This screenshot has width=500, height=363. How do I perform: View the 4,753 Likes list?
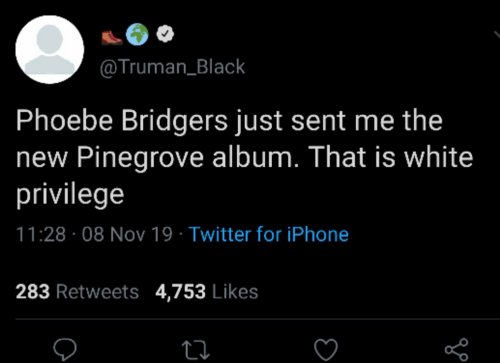pyautogui.click(x=207, y=292)
